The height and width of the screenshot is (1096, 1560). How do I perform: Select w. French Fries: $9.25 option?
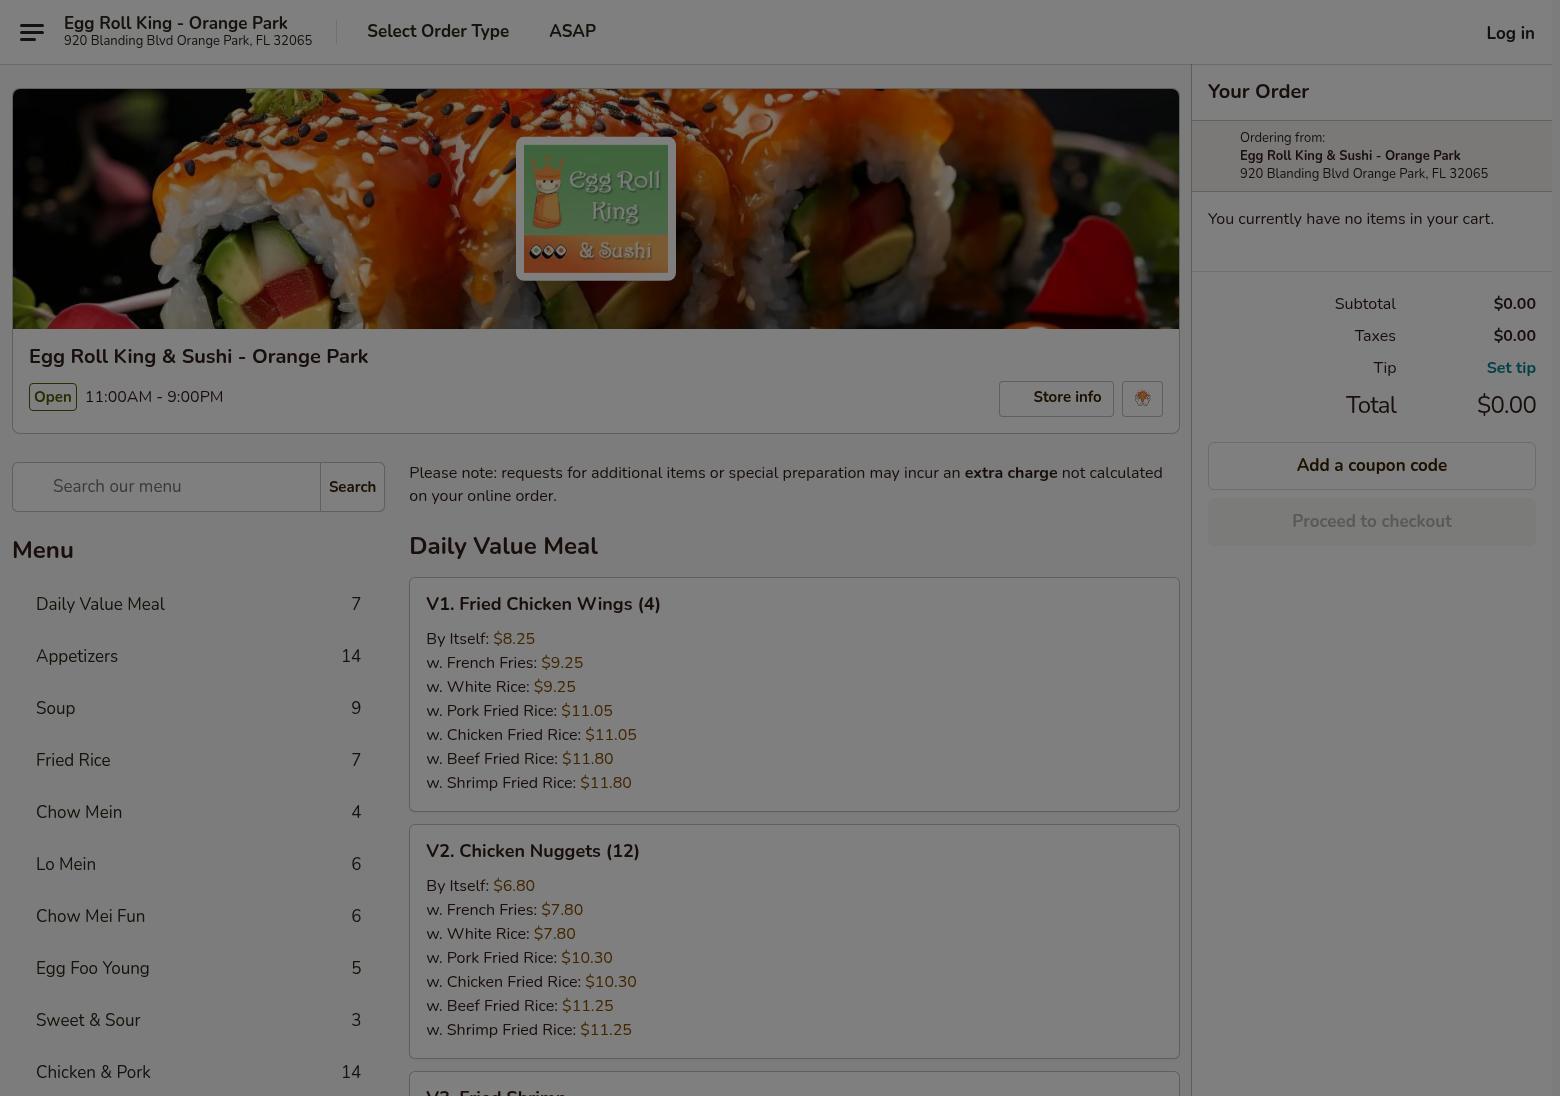click(504, 663)
